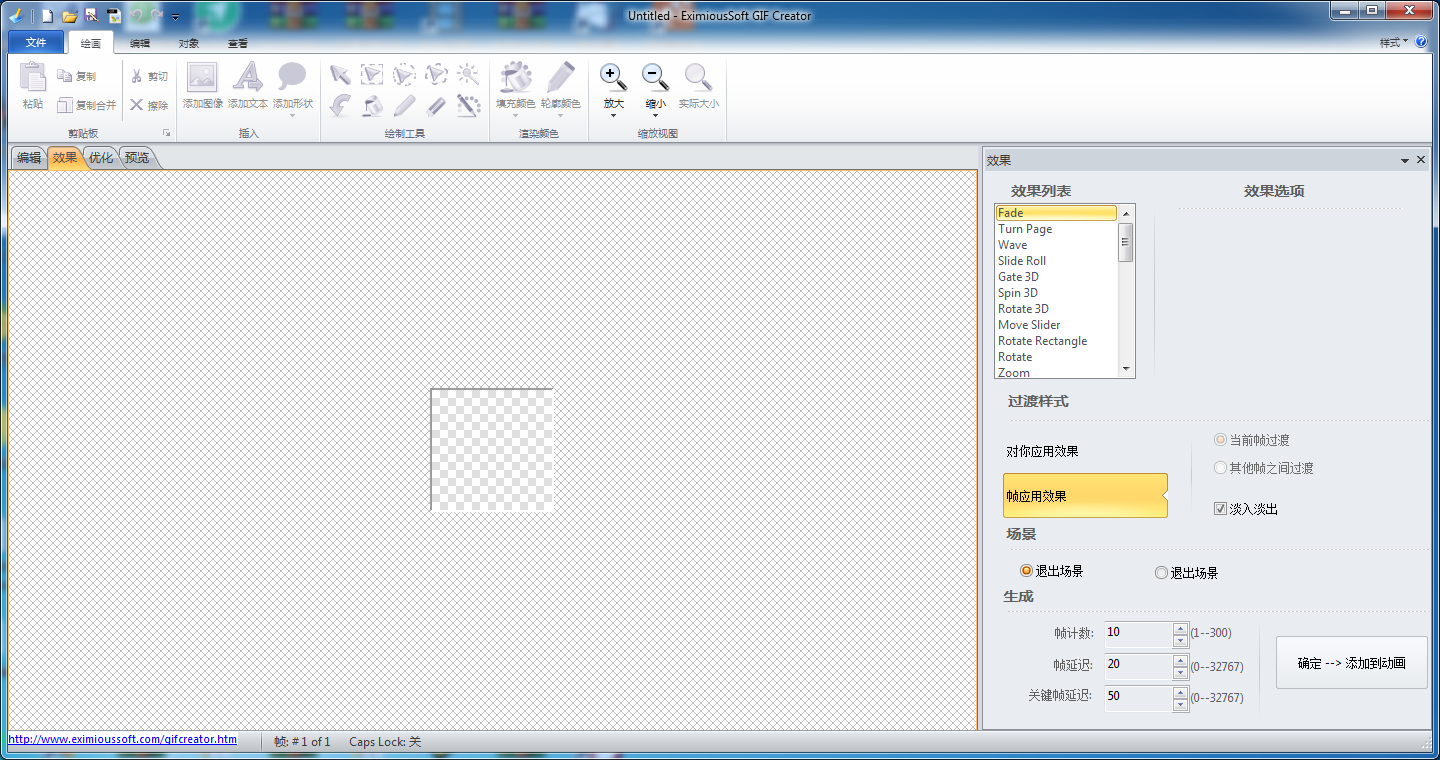Click the selected 退出场景 radio button
The image size is (1440, 760).
1026,571
